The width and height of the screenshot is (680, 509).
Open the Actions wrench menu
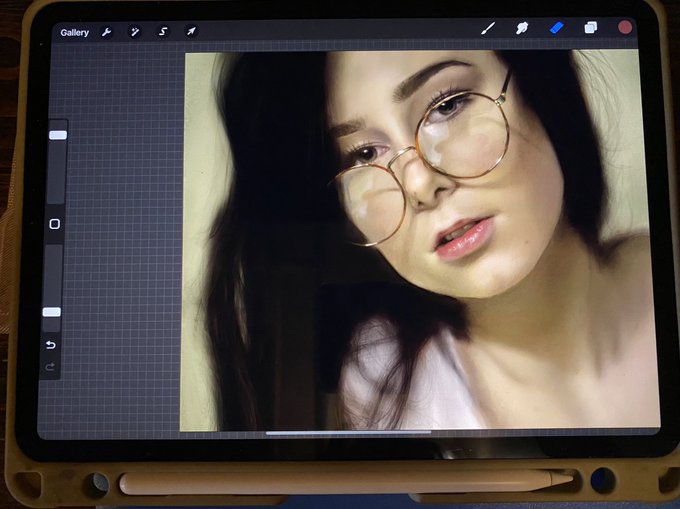106,32
